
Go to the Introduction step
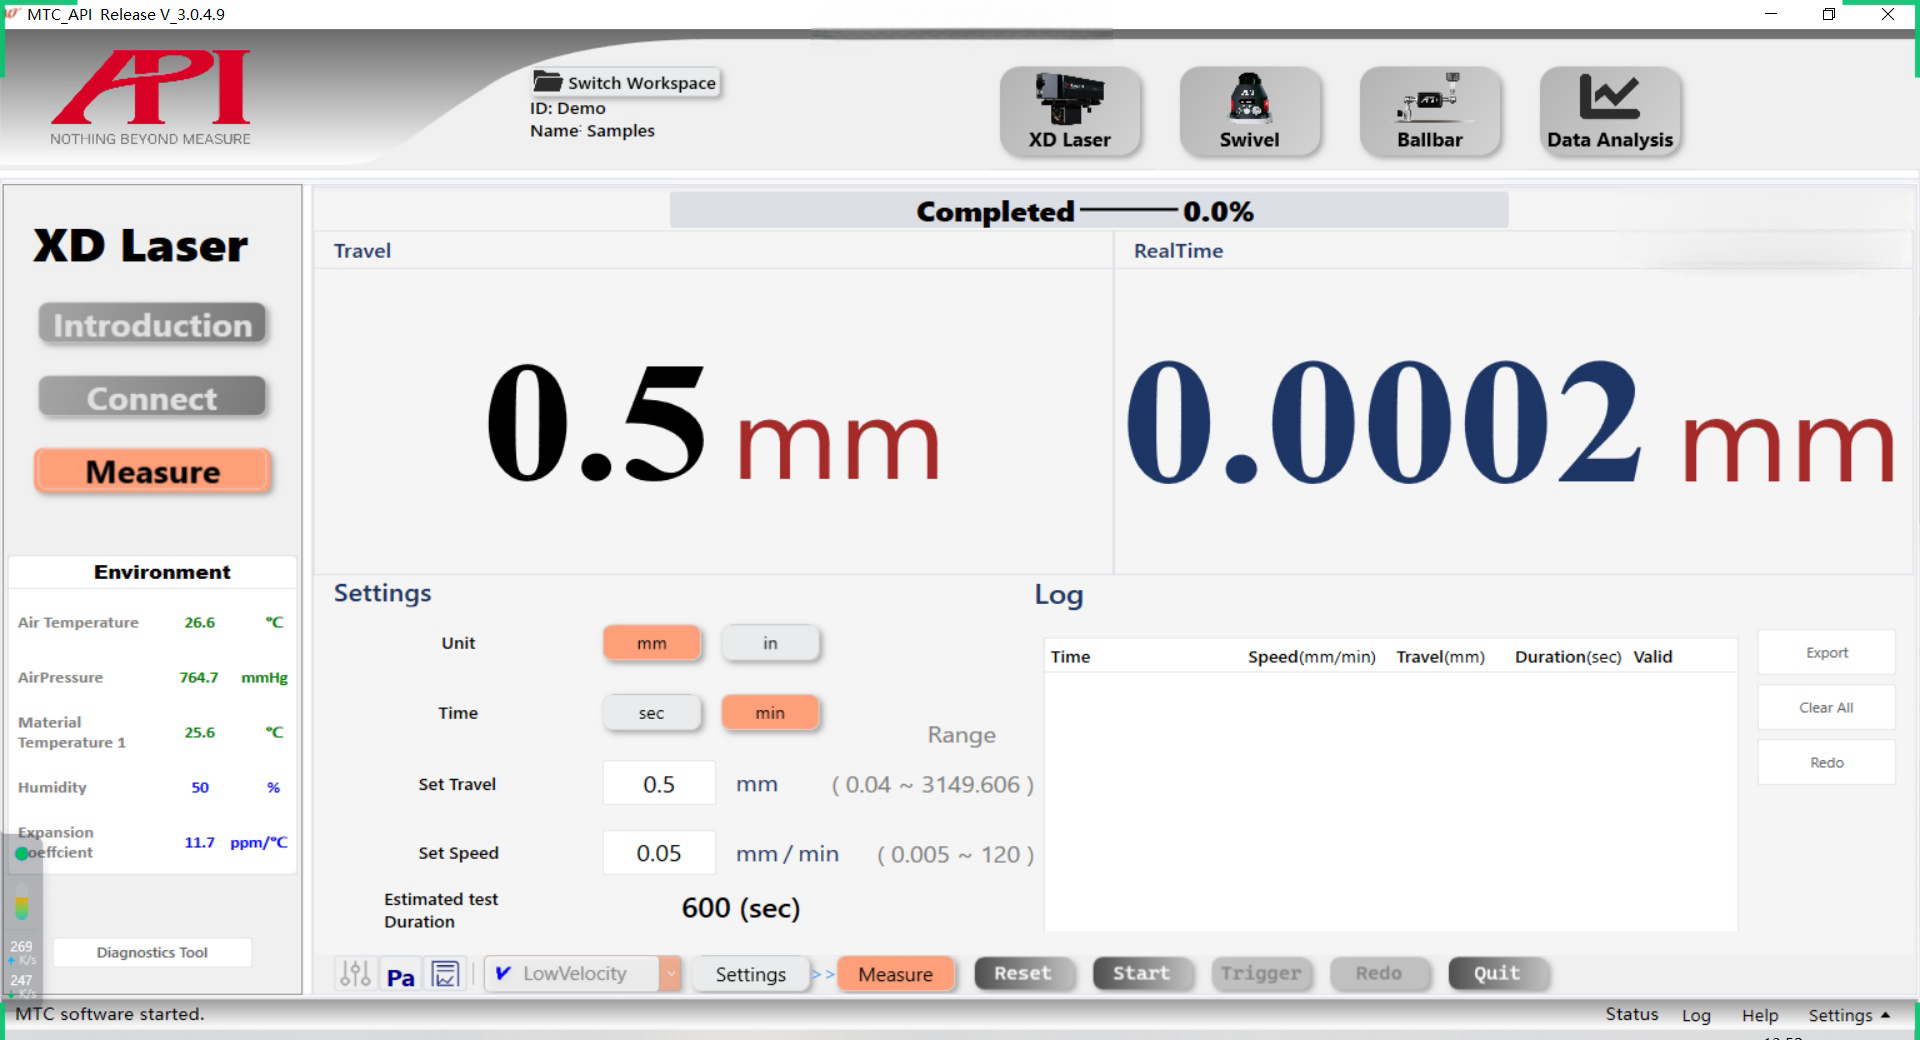click(x=152, y=325)
